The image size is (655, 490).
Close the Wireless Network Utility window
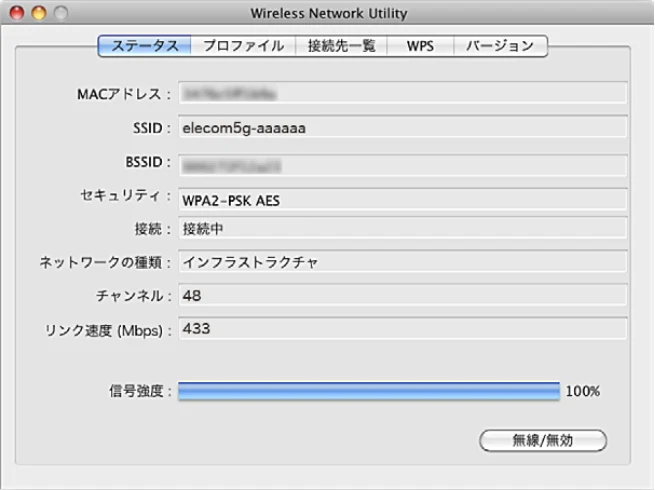(17, 13)
